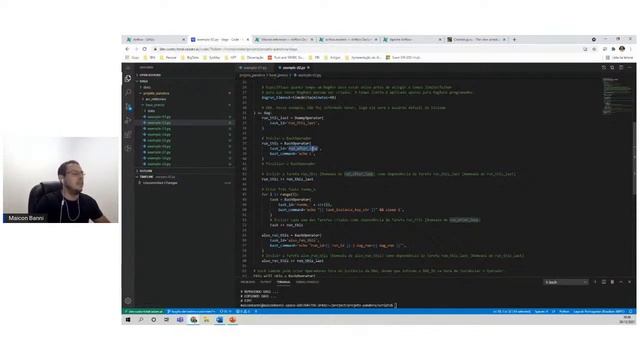640x360 pixels.
Task: Open the Chrome three-dot menu
Action: click(x=631, y=49)
